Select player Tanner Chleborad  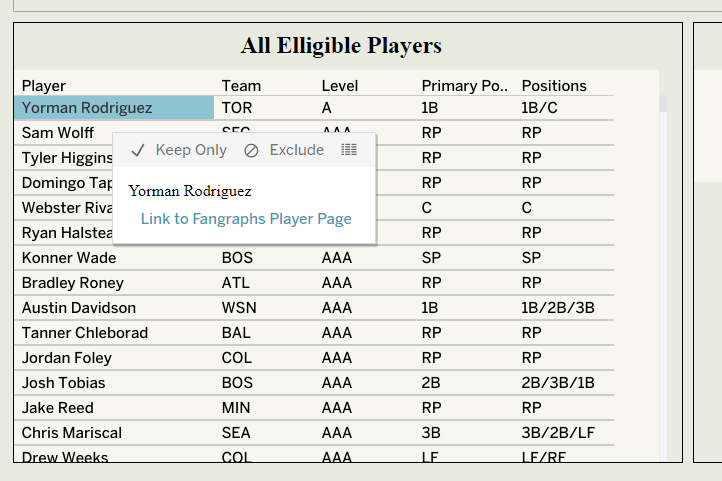[x=85, y=333]
